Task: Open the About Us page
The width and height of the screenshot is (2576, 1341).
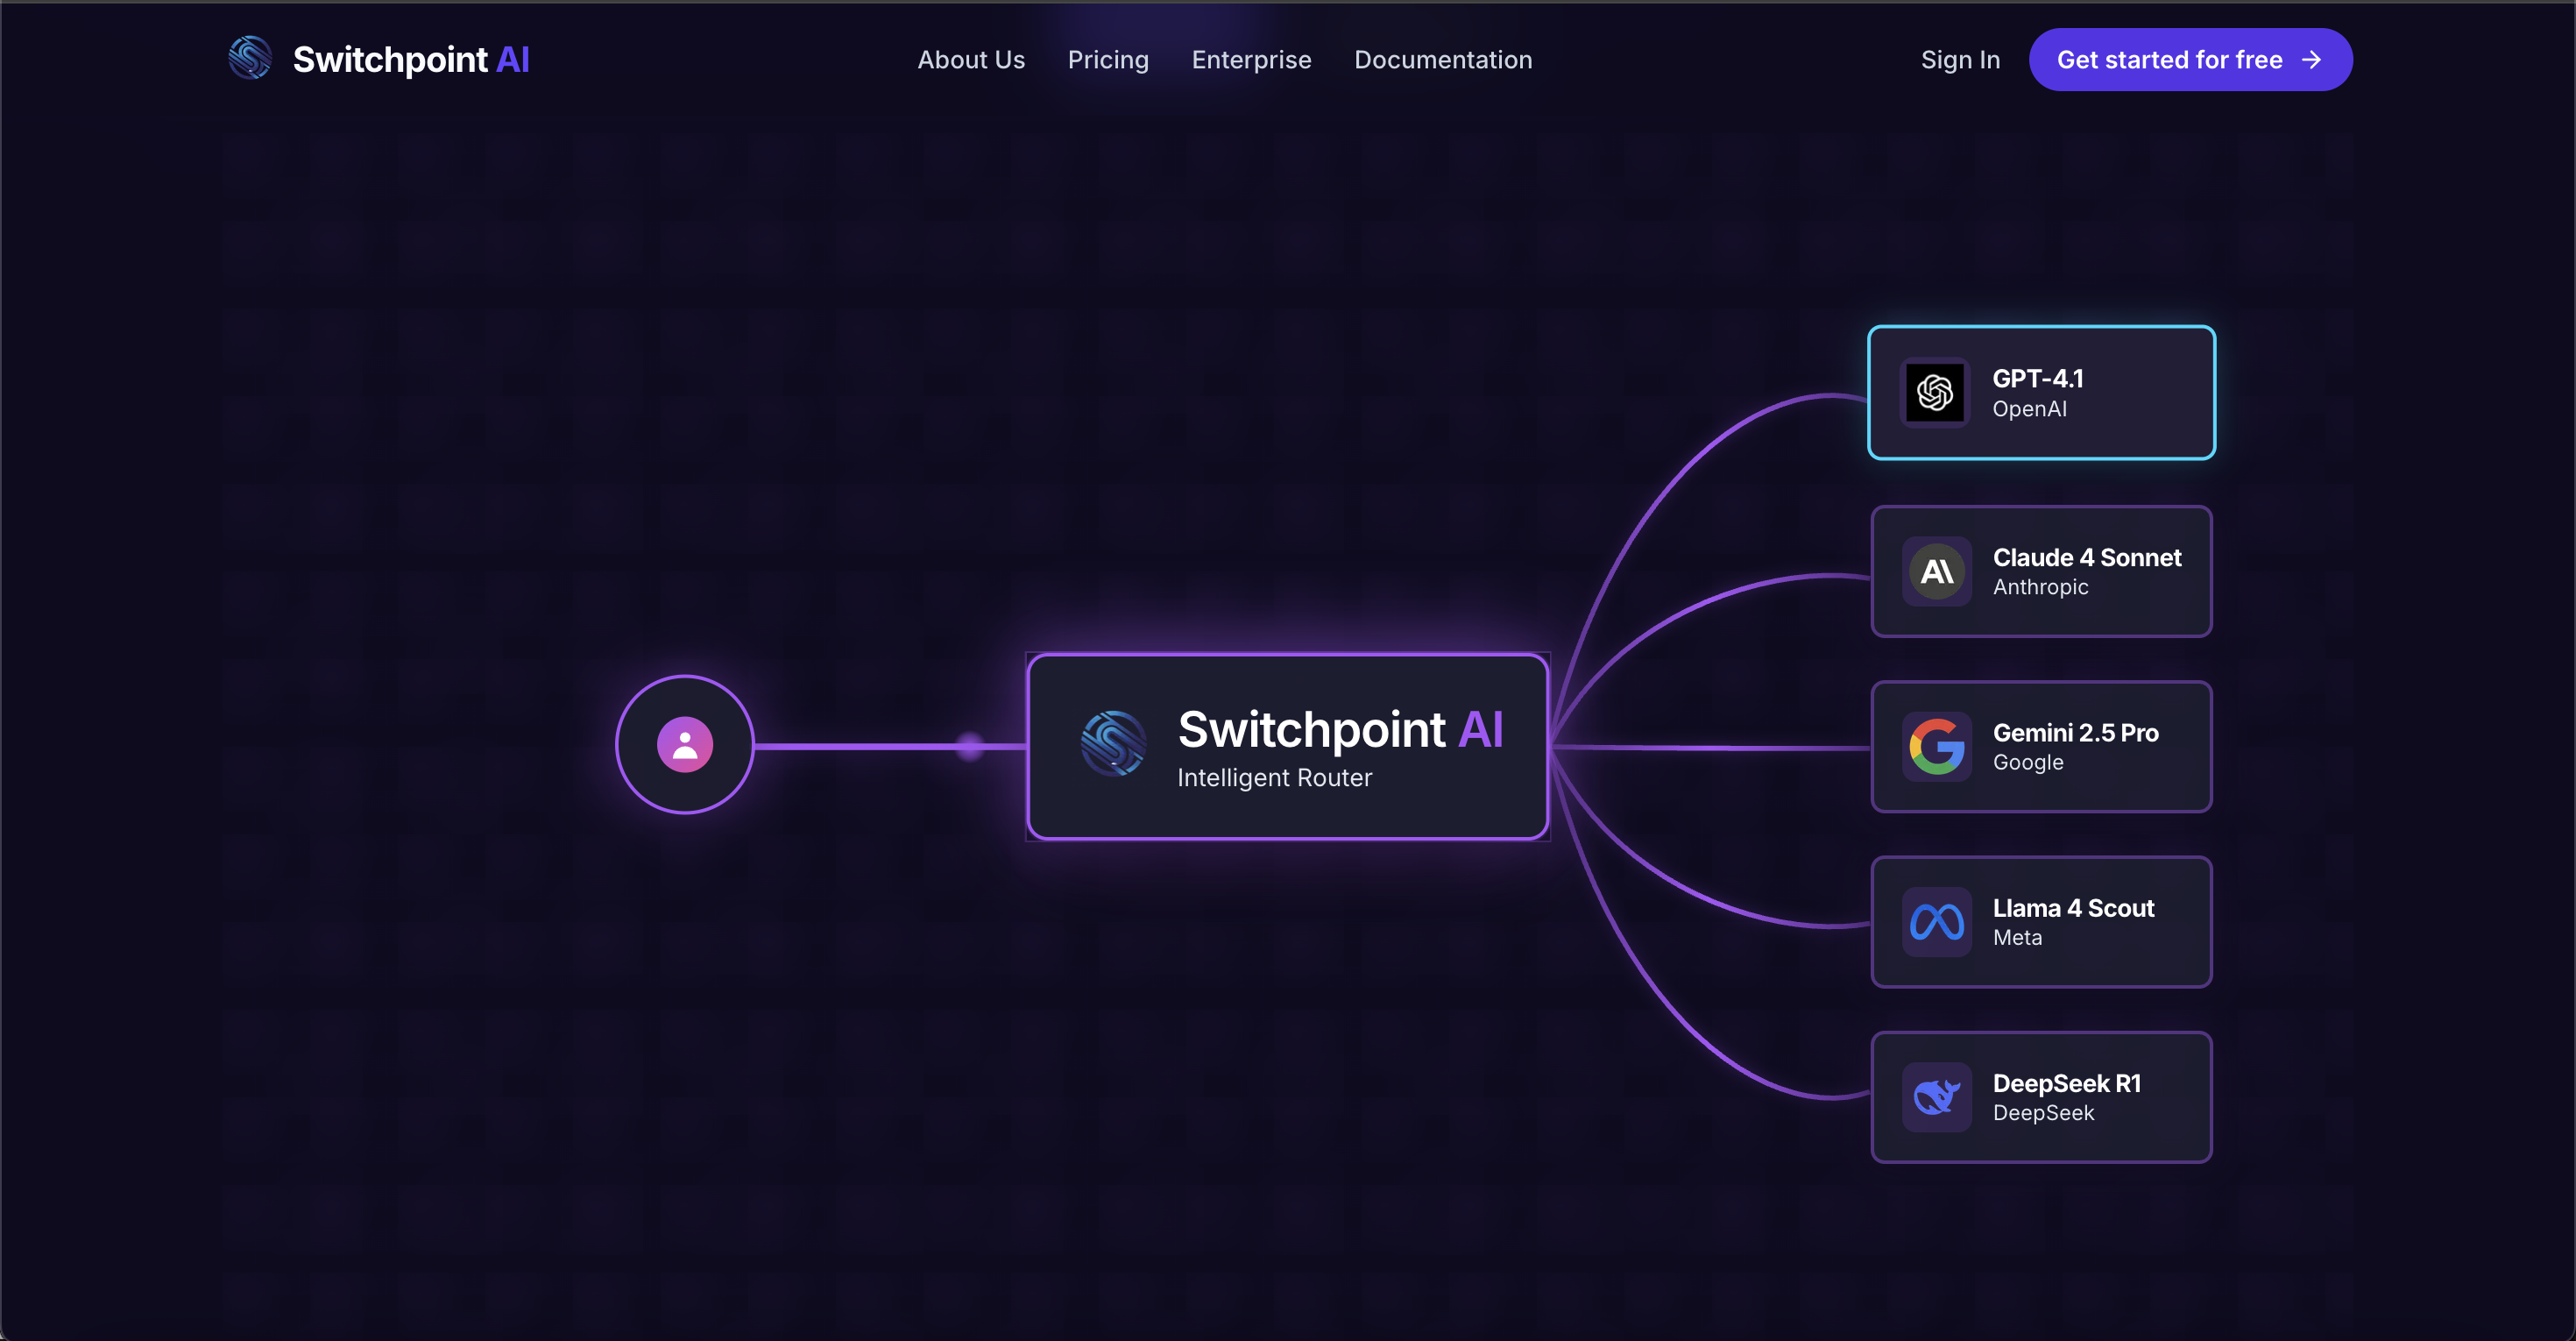Action: pyautogui.click(x=971, y=60)
